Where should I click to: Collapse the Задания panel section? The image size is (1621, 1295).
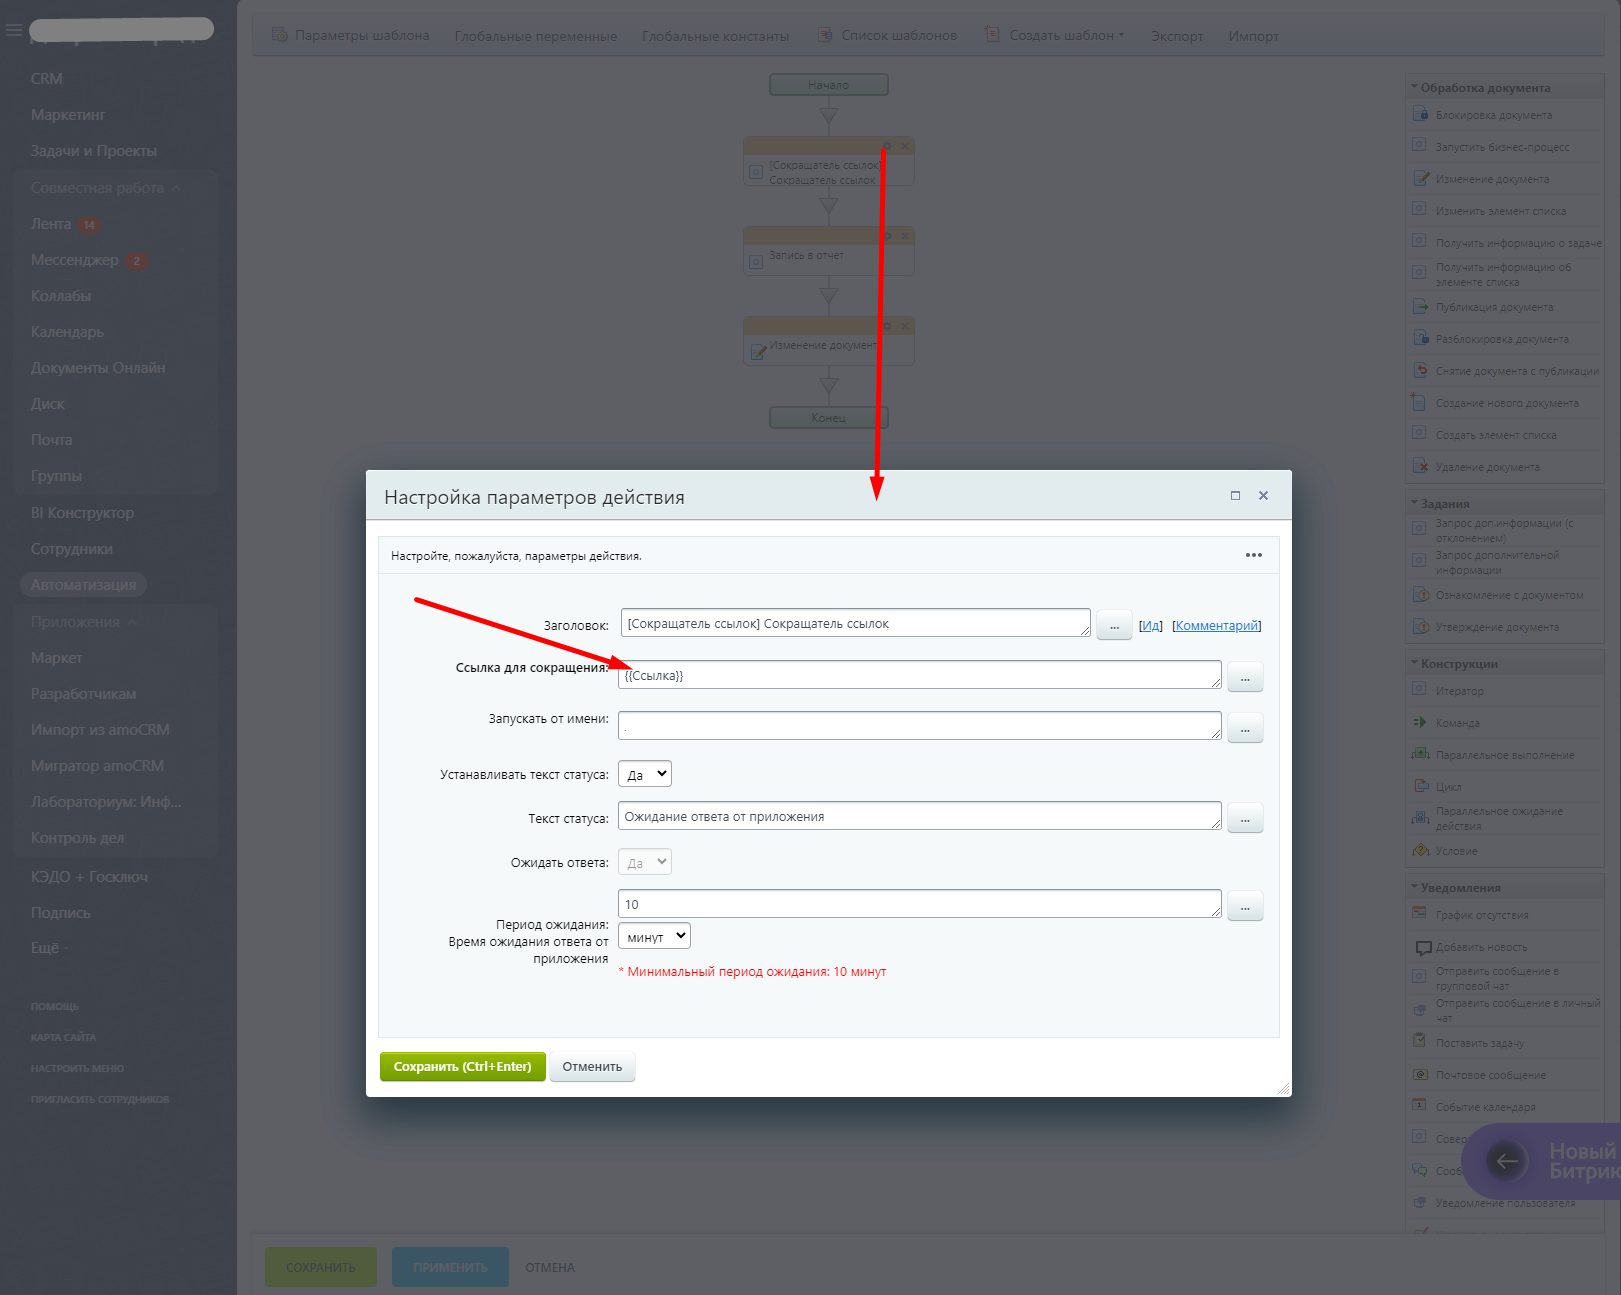click(x=1414, y=503)
